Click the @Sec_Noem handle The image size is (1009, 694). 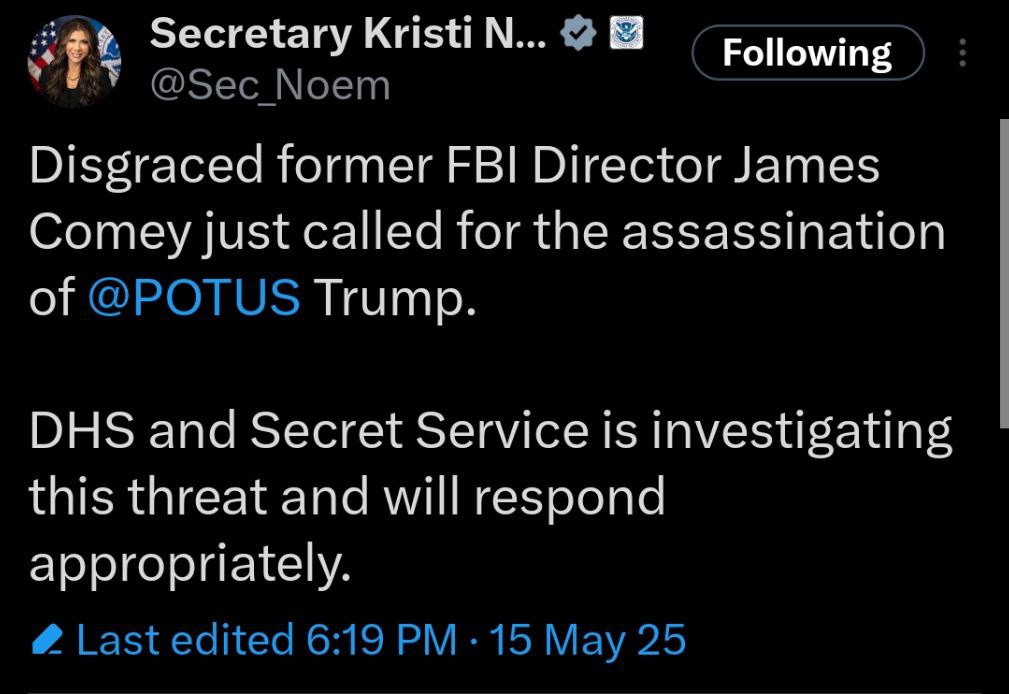click(x=270, y=86)
